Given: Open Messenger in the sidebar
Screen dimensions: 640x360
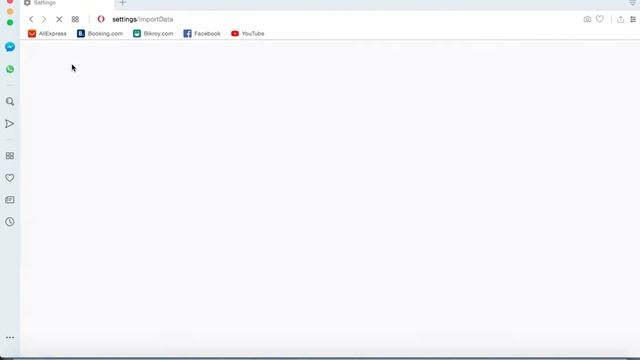Looking at the screenshot, I should pyautogui.click(x=10, y=47).
